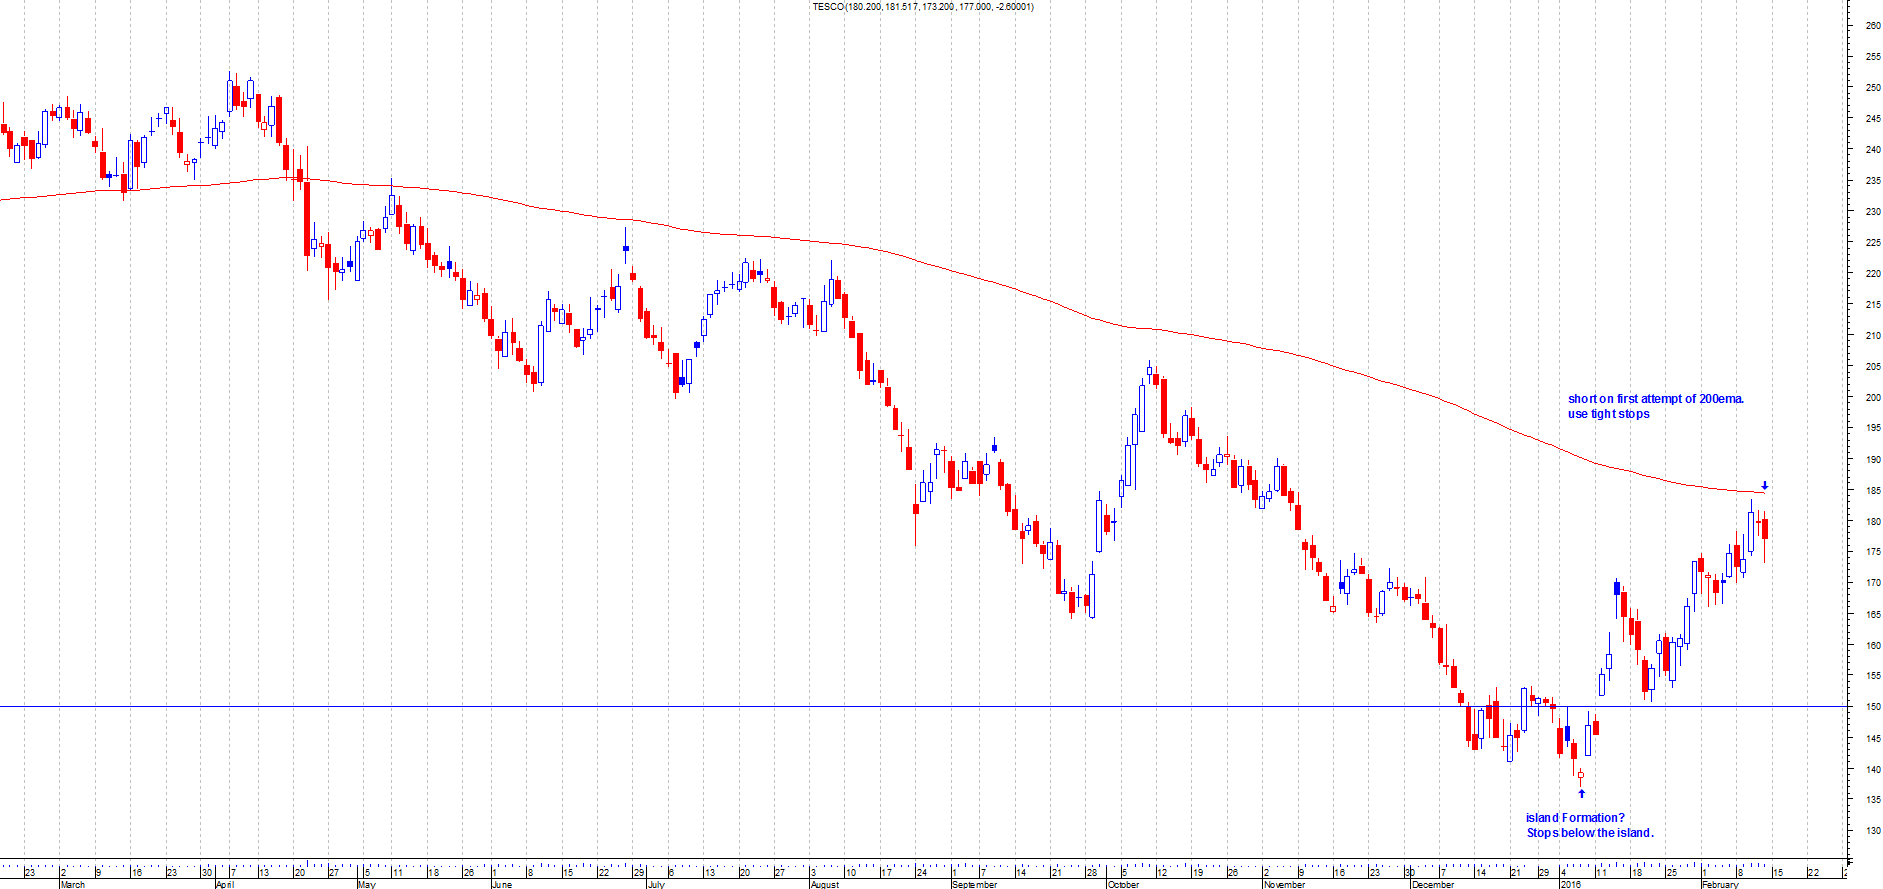Click the 2016 year label on time axis
The height and width of the screenshot is (889, 1883).
tap(1571, 884)
